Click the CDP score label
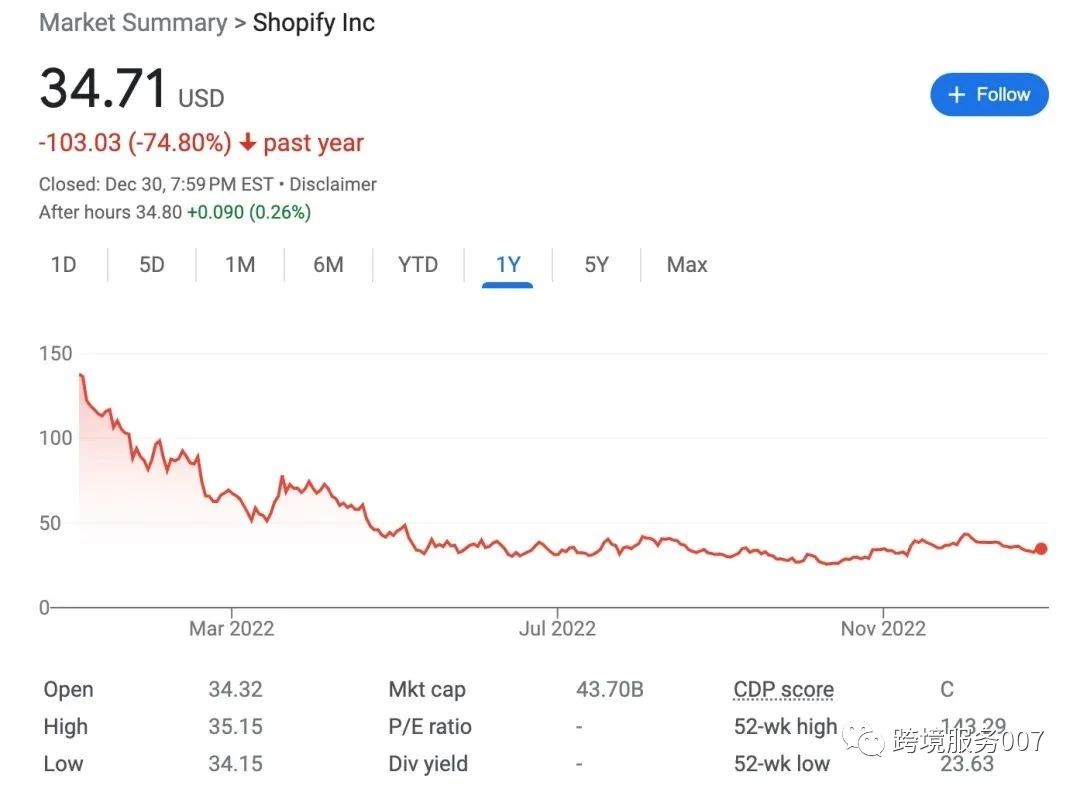 [x=783, y=689]
